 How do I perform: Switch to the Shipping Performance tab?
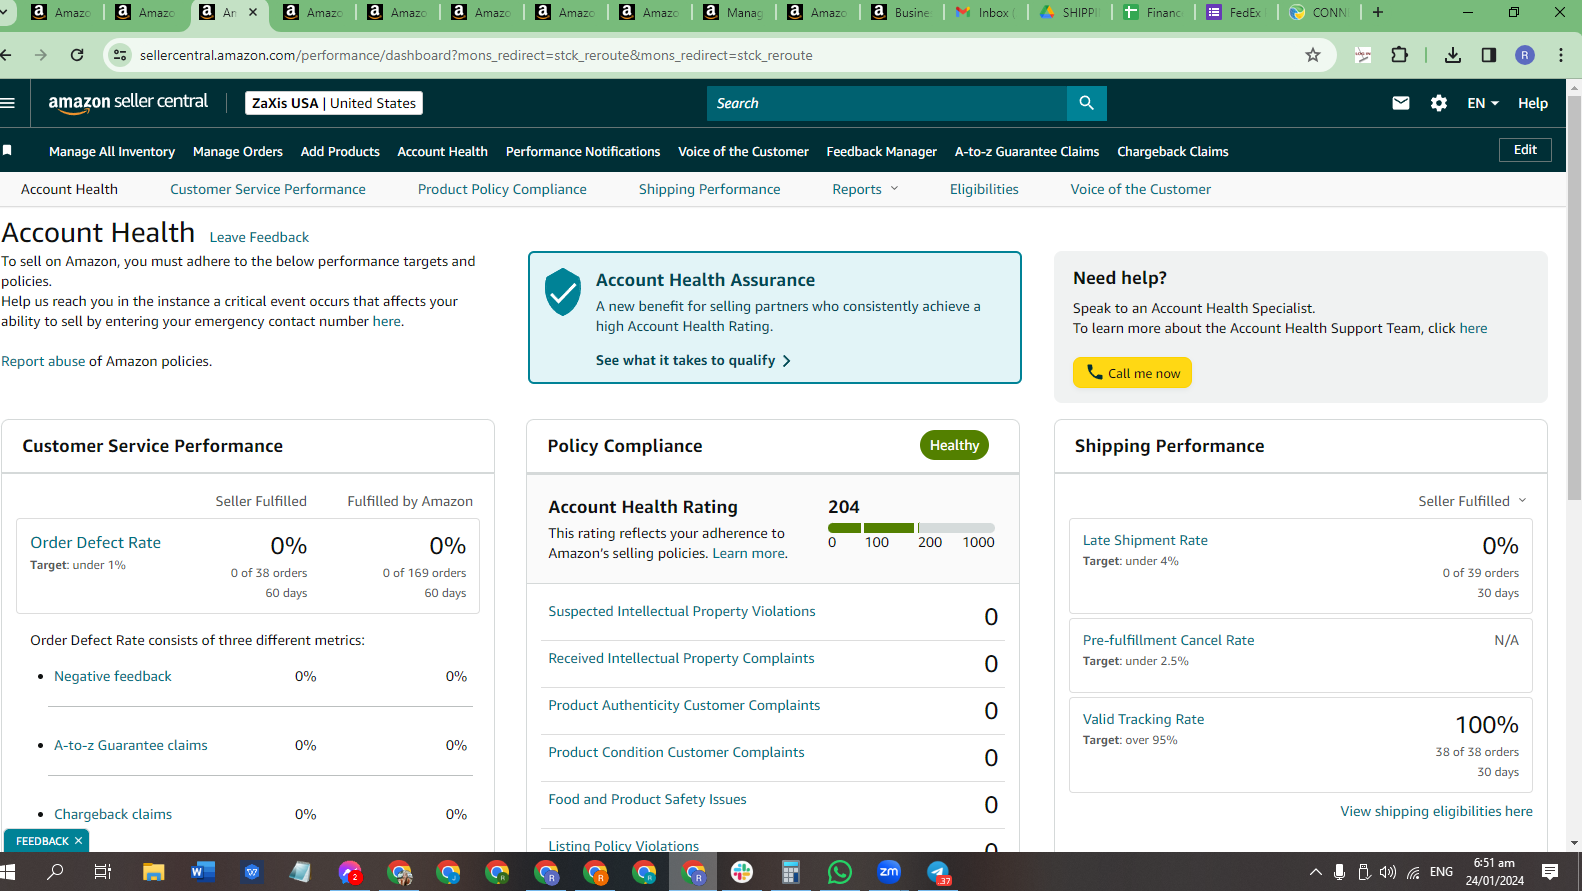coord(710,189)
